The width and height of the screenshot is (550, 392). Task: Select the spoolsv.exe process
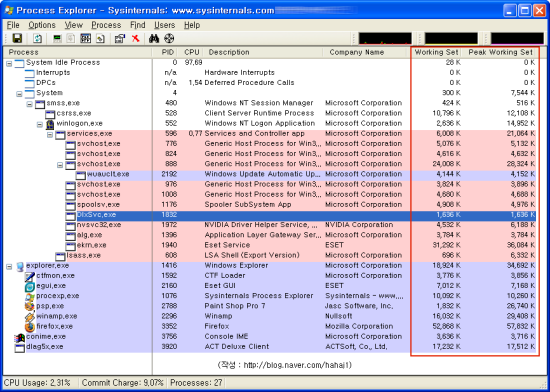[x=98, y=205]
